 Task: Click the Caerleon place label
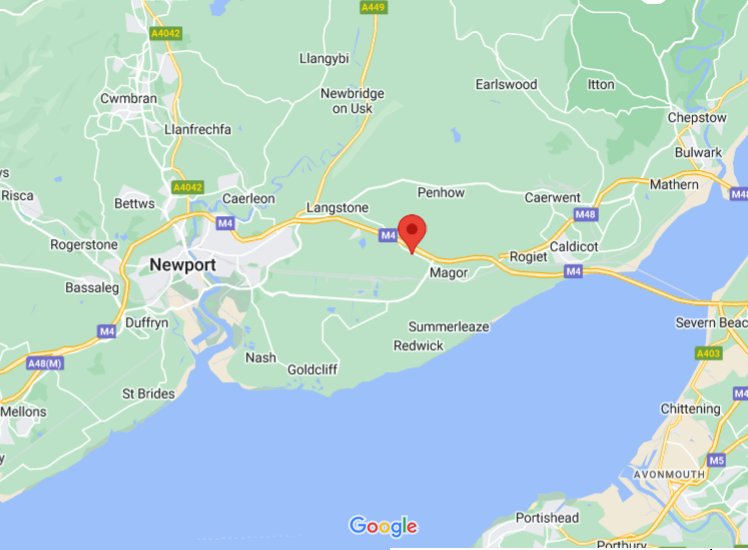point(249,198)
